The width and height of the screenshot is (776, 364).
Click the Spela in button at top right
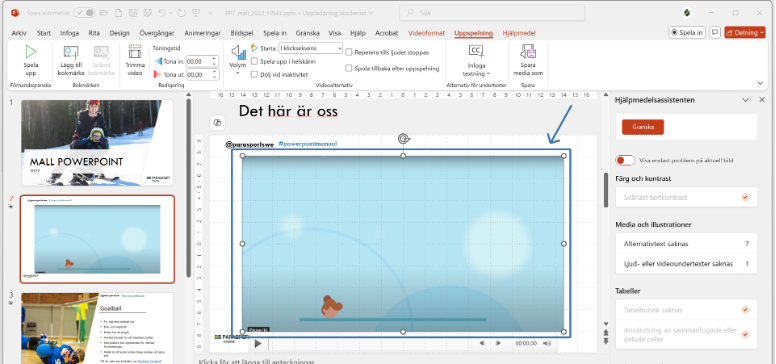[x=687, y=33]
